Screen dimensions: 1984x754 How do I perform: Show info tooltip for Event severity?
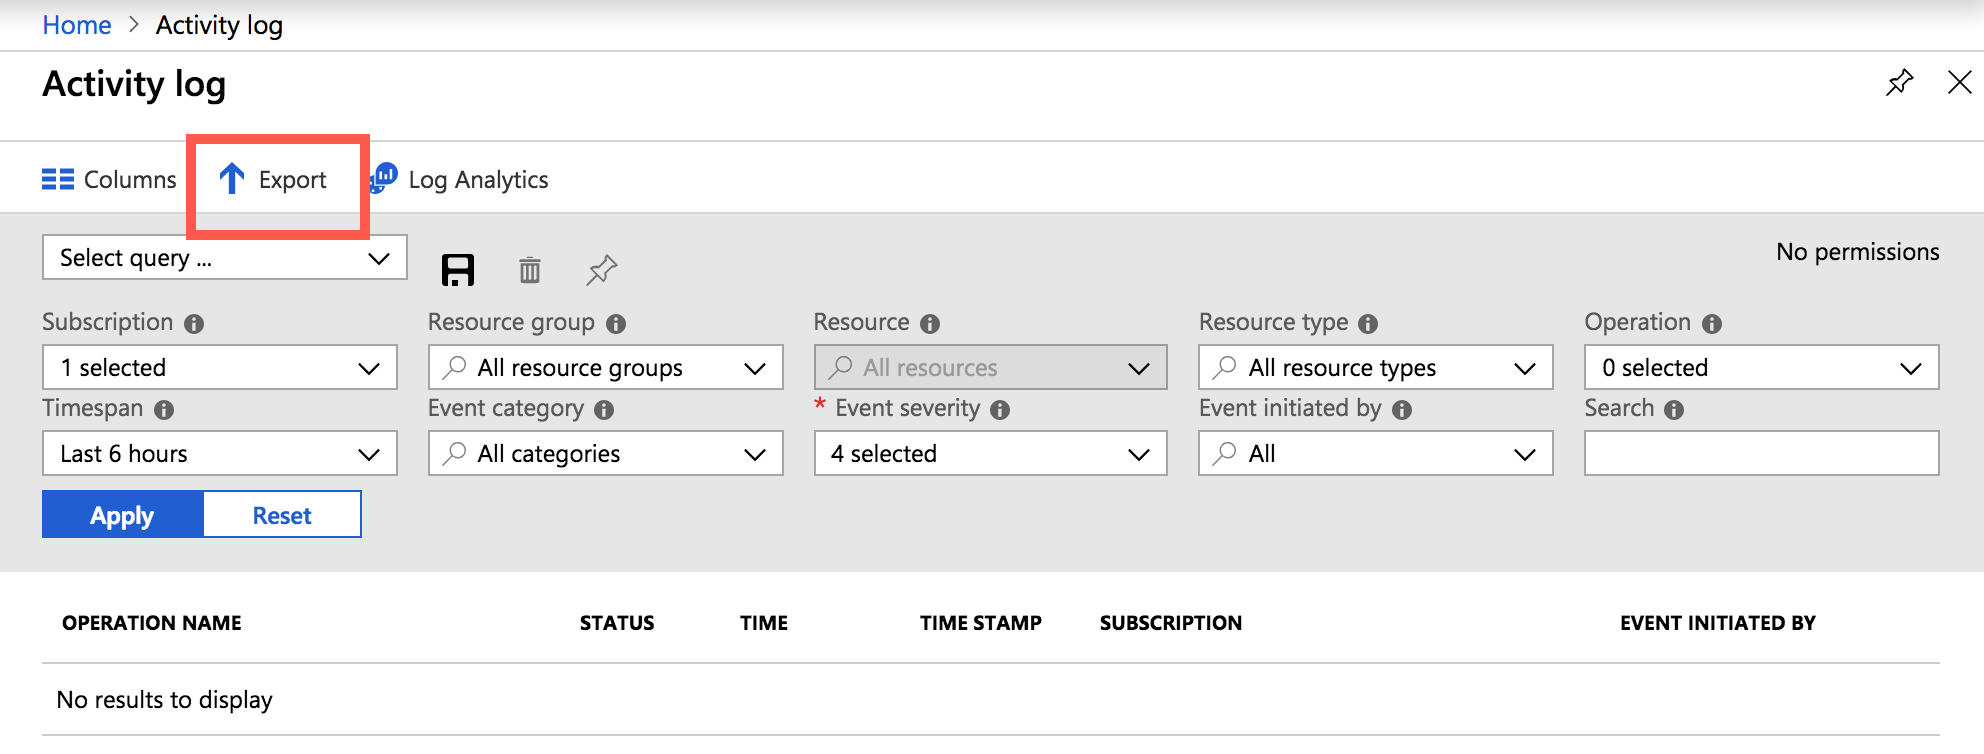coord(1000,410)
